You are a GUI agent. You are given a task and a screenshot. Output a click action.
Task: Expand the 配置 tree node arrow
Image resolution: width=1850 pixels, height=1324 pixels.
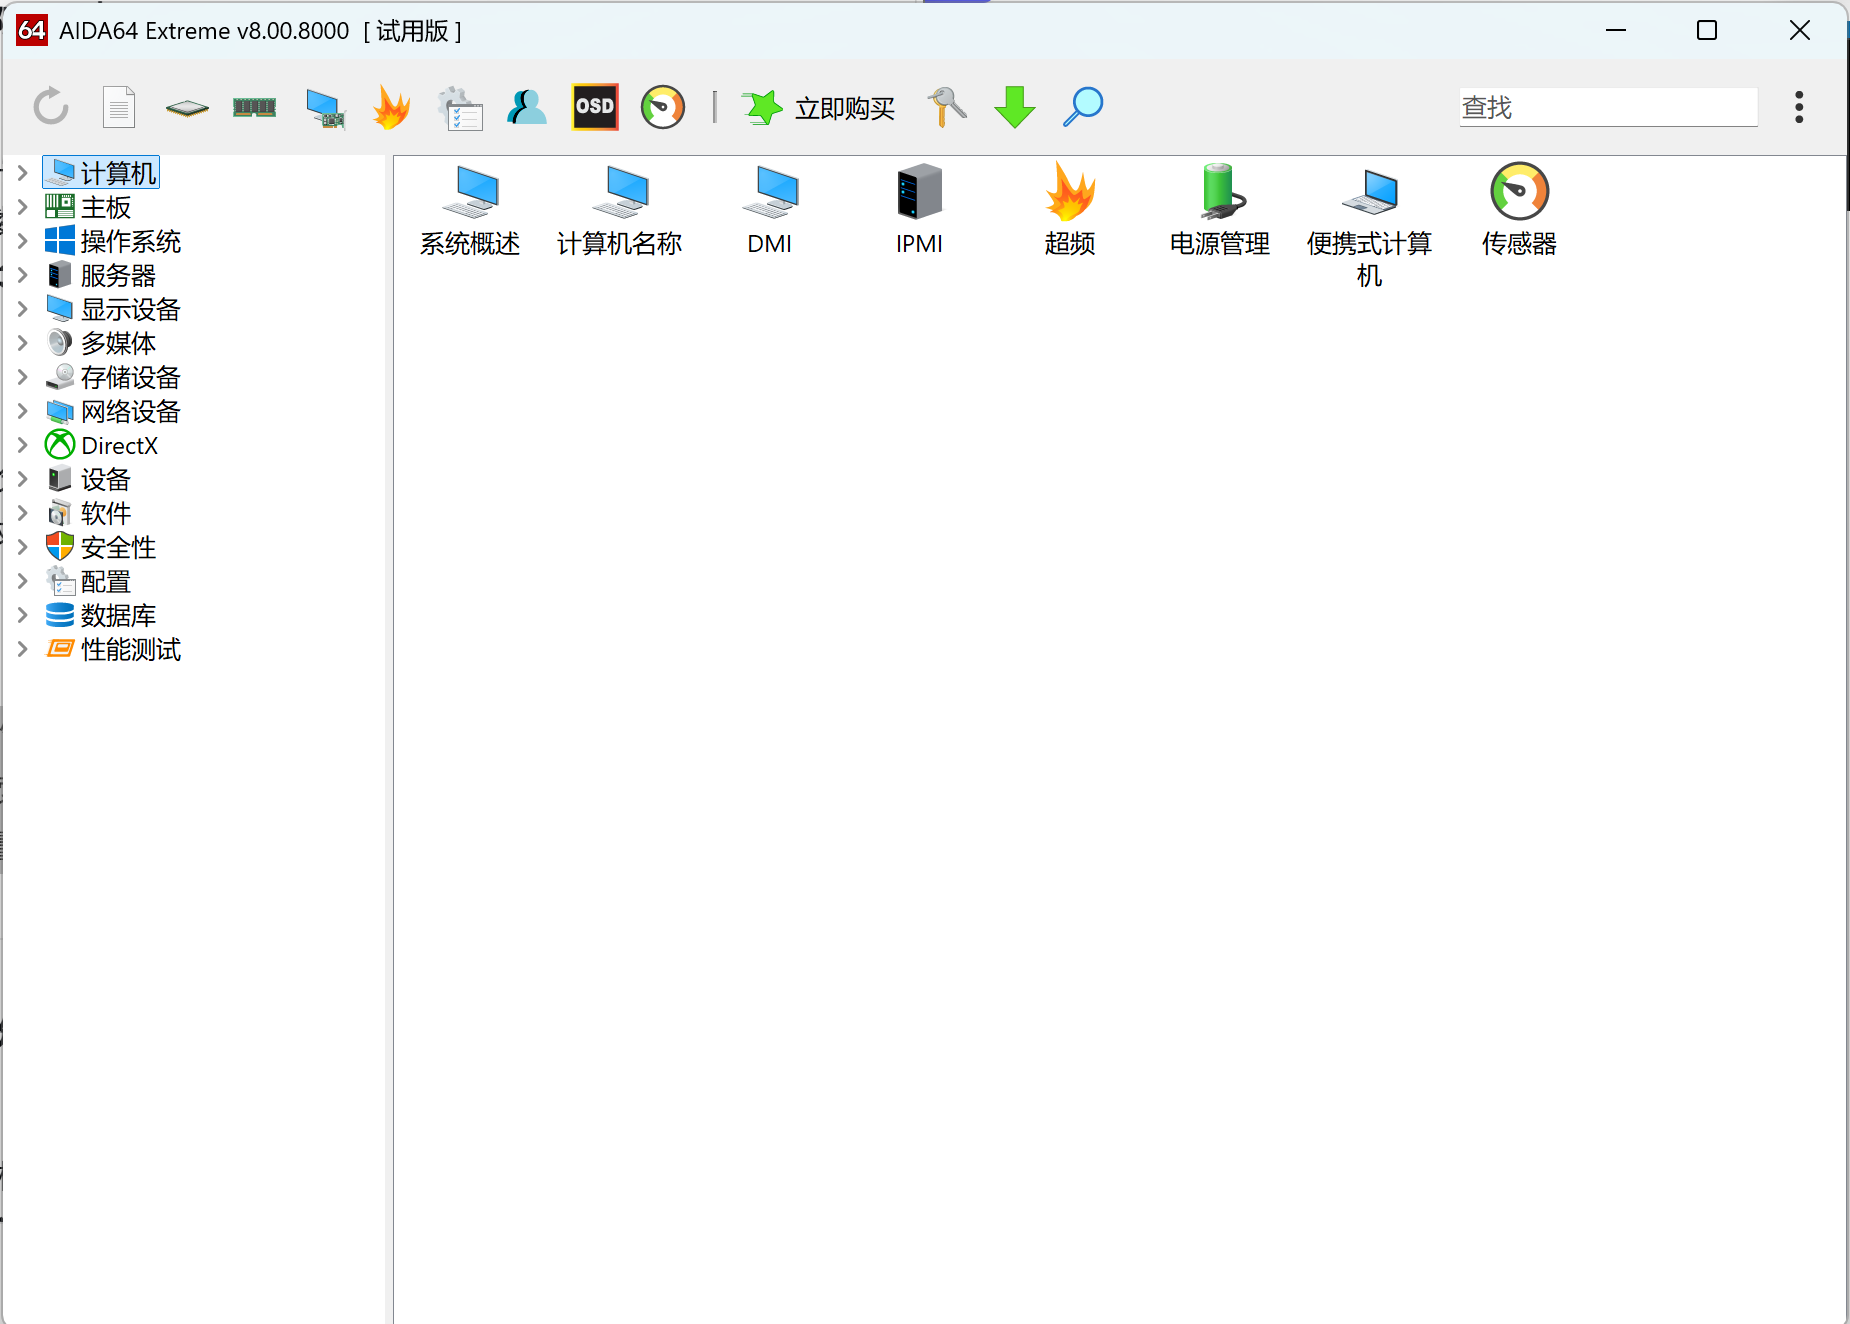click(22, 581)
